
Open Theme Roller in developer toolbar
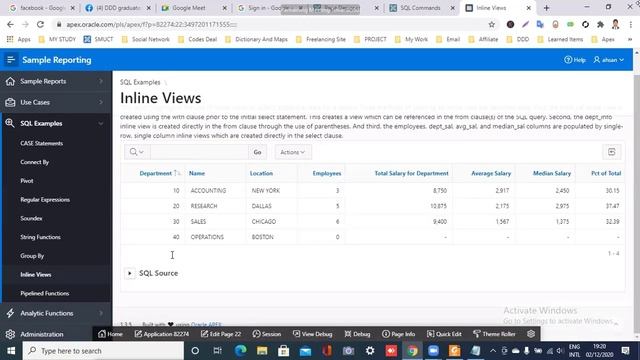(493, 334)
